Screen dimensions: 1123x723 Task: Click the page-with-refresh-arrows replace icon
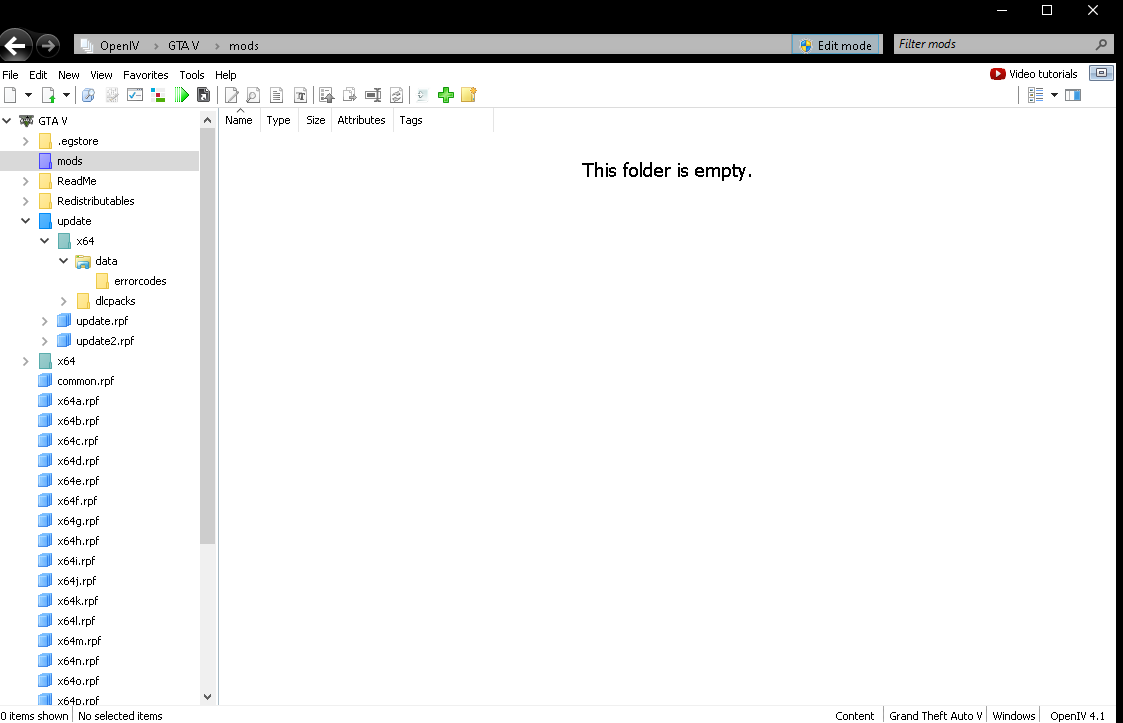tap(396, 95)
